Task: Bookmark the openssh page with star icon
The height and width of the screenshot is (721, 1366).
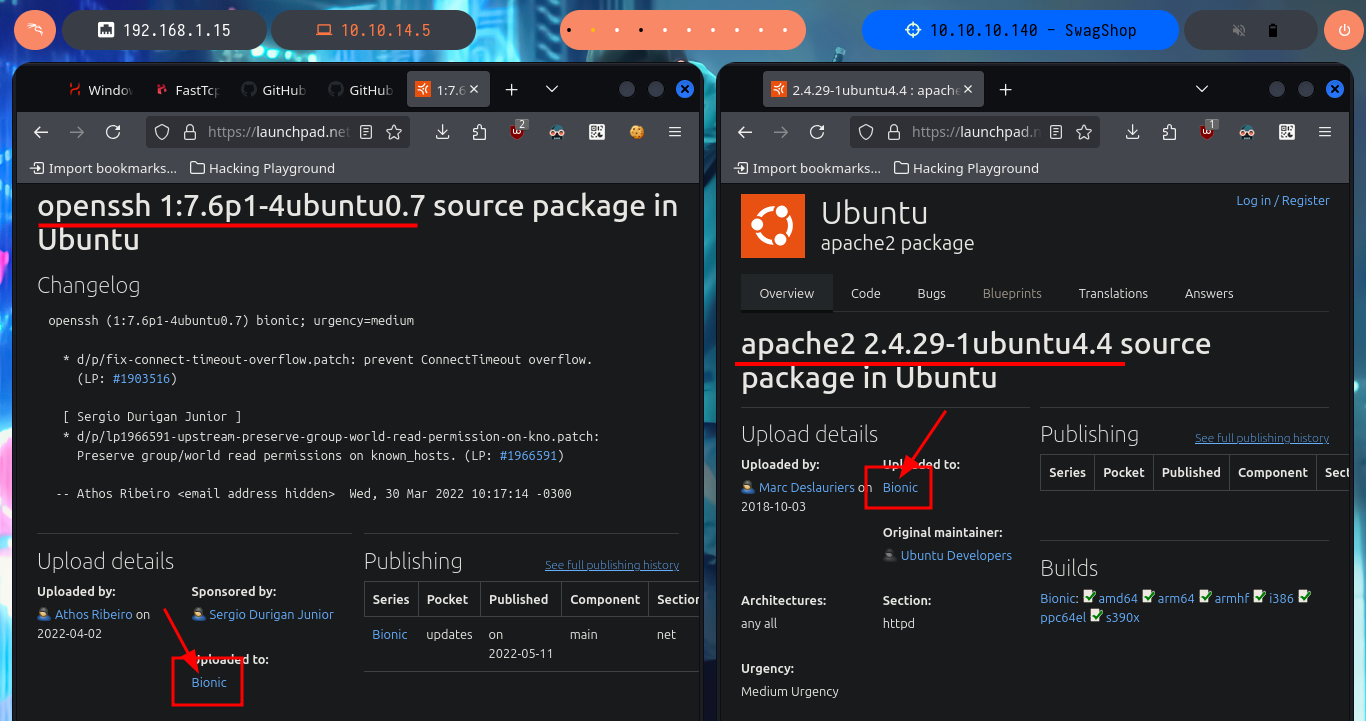Action: [394, 132]
